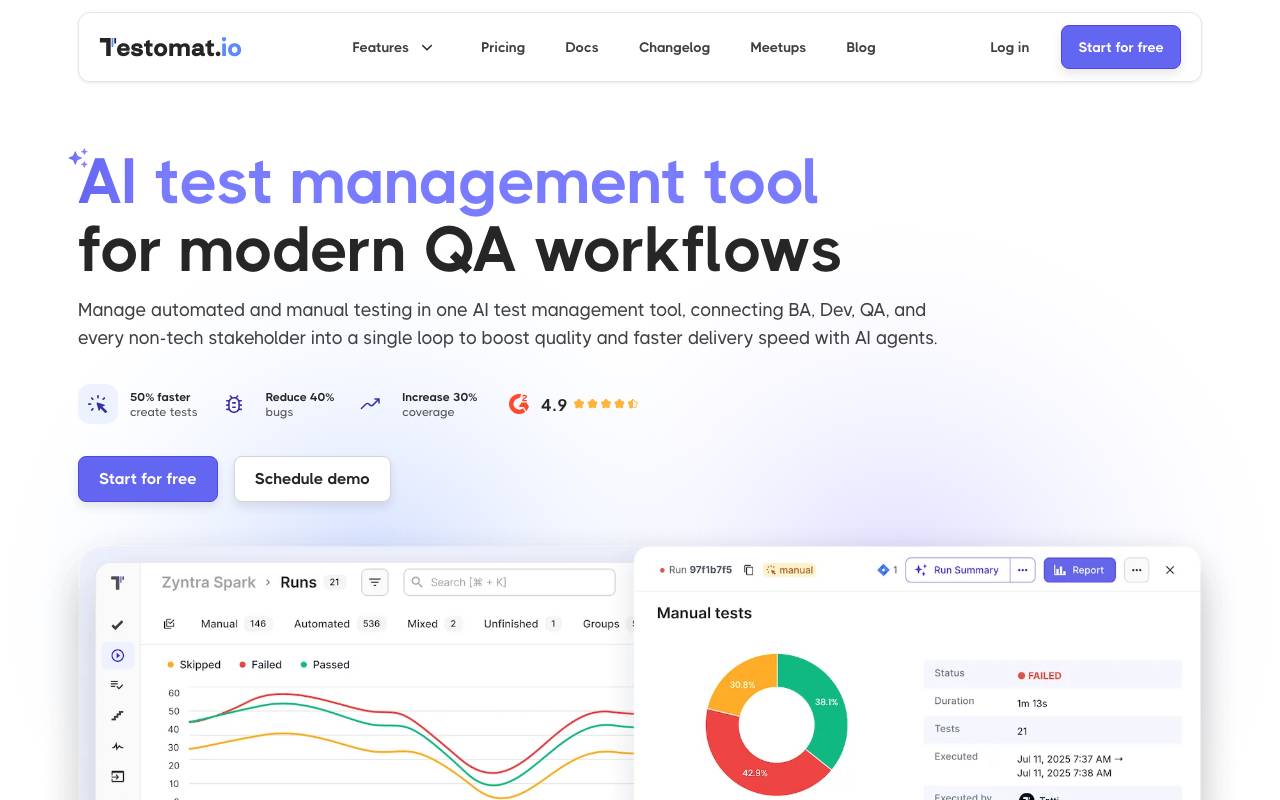Viewport: 1280px width, 800px height.
Task: Click the FAILED status value
Action: (1040, 676)
